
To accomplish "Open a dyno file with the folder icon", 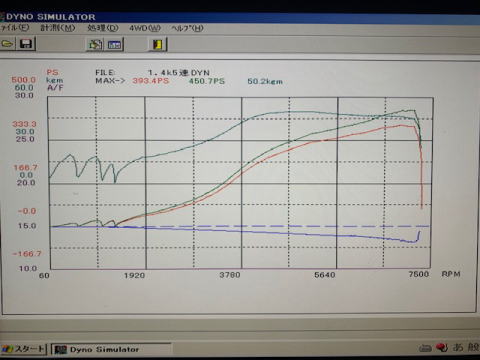I will [7, 44].
